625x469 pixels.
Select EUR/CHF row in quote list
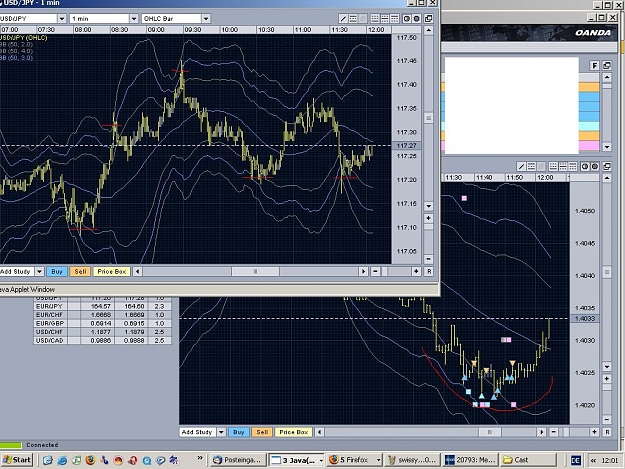click(x=102, y=315)
